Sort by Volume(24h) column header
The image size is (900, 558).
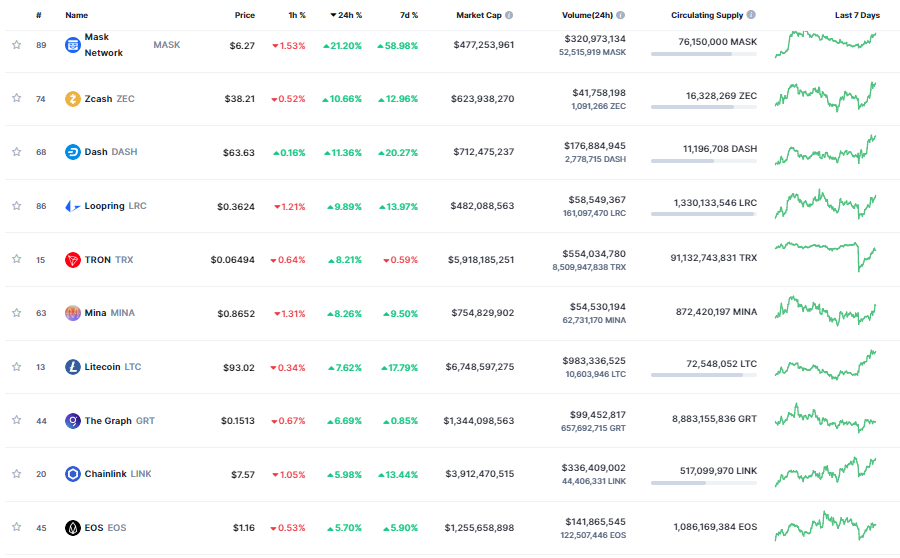[x=587, y=15]
